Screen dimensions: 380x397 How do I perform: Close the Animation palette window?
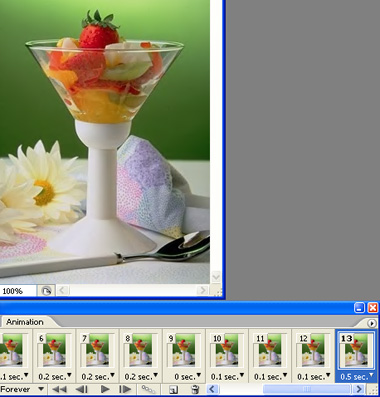pyautogui.click(x=372, y=308)
